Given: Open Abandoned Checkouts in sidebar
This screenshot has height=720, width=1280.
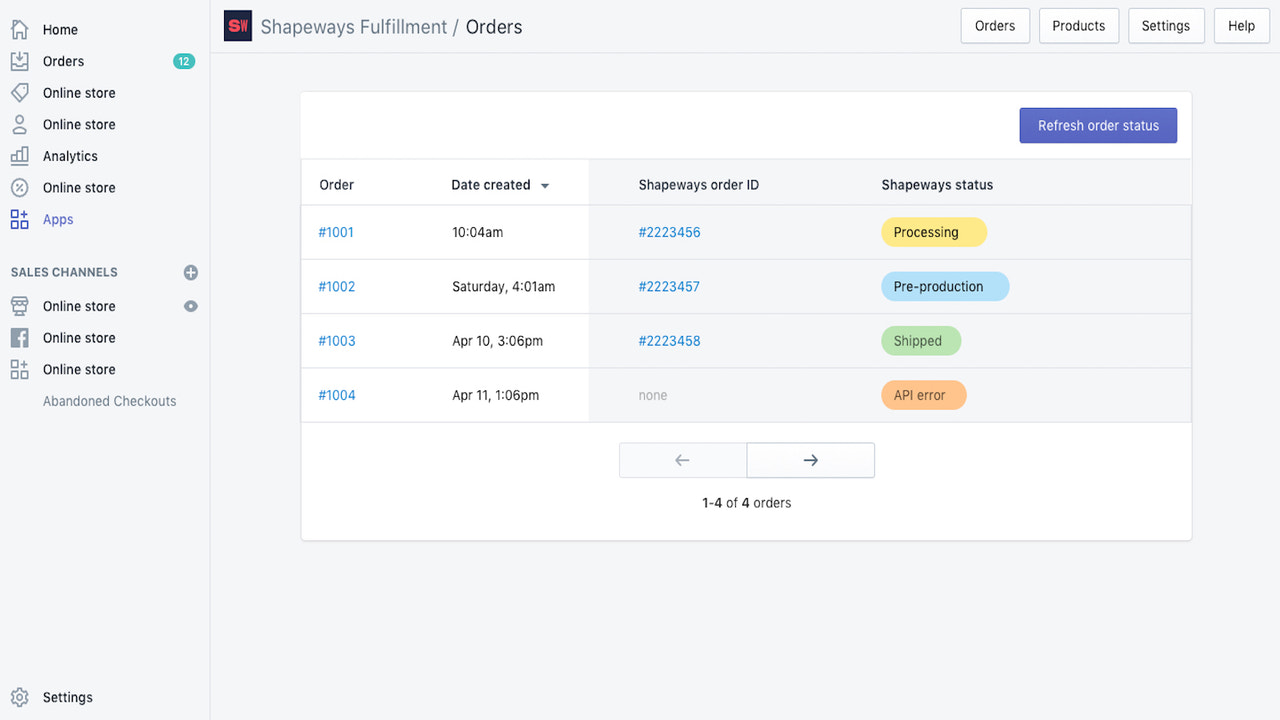Looking at the screenshot, I should pyautogui.click(x=109, y=401).
